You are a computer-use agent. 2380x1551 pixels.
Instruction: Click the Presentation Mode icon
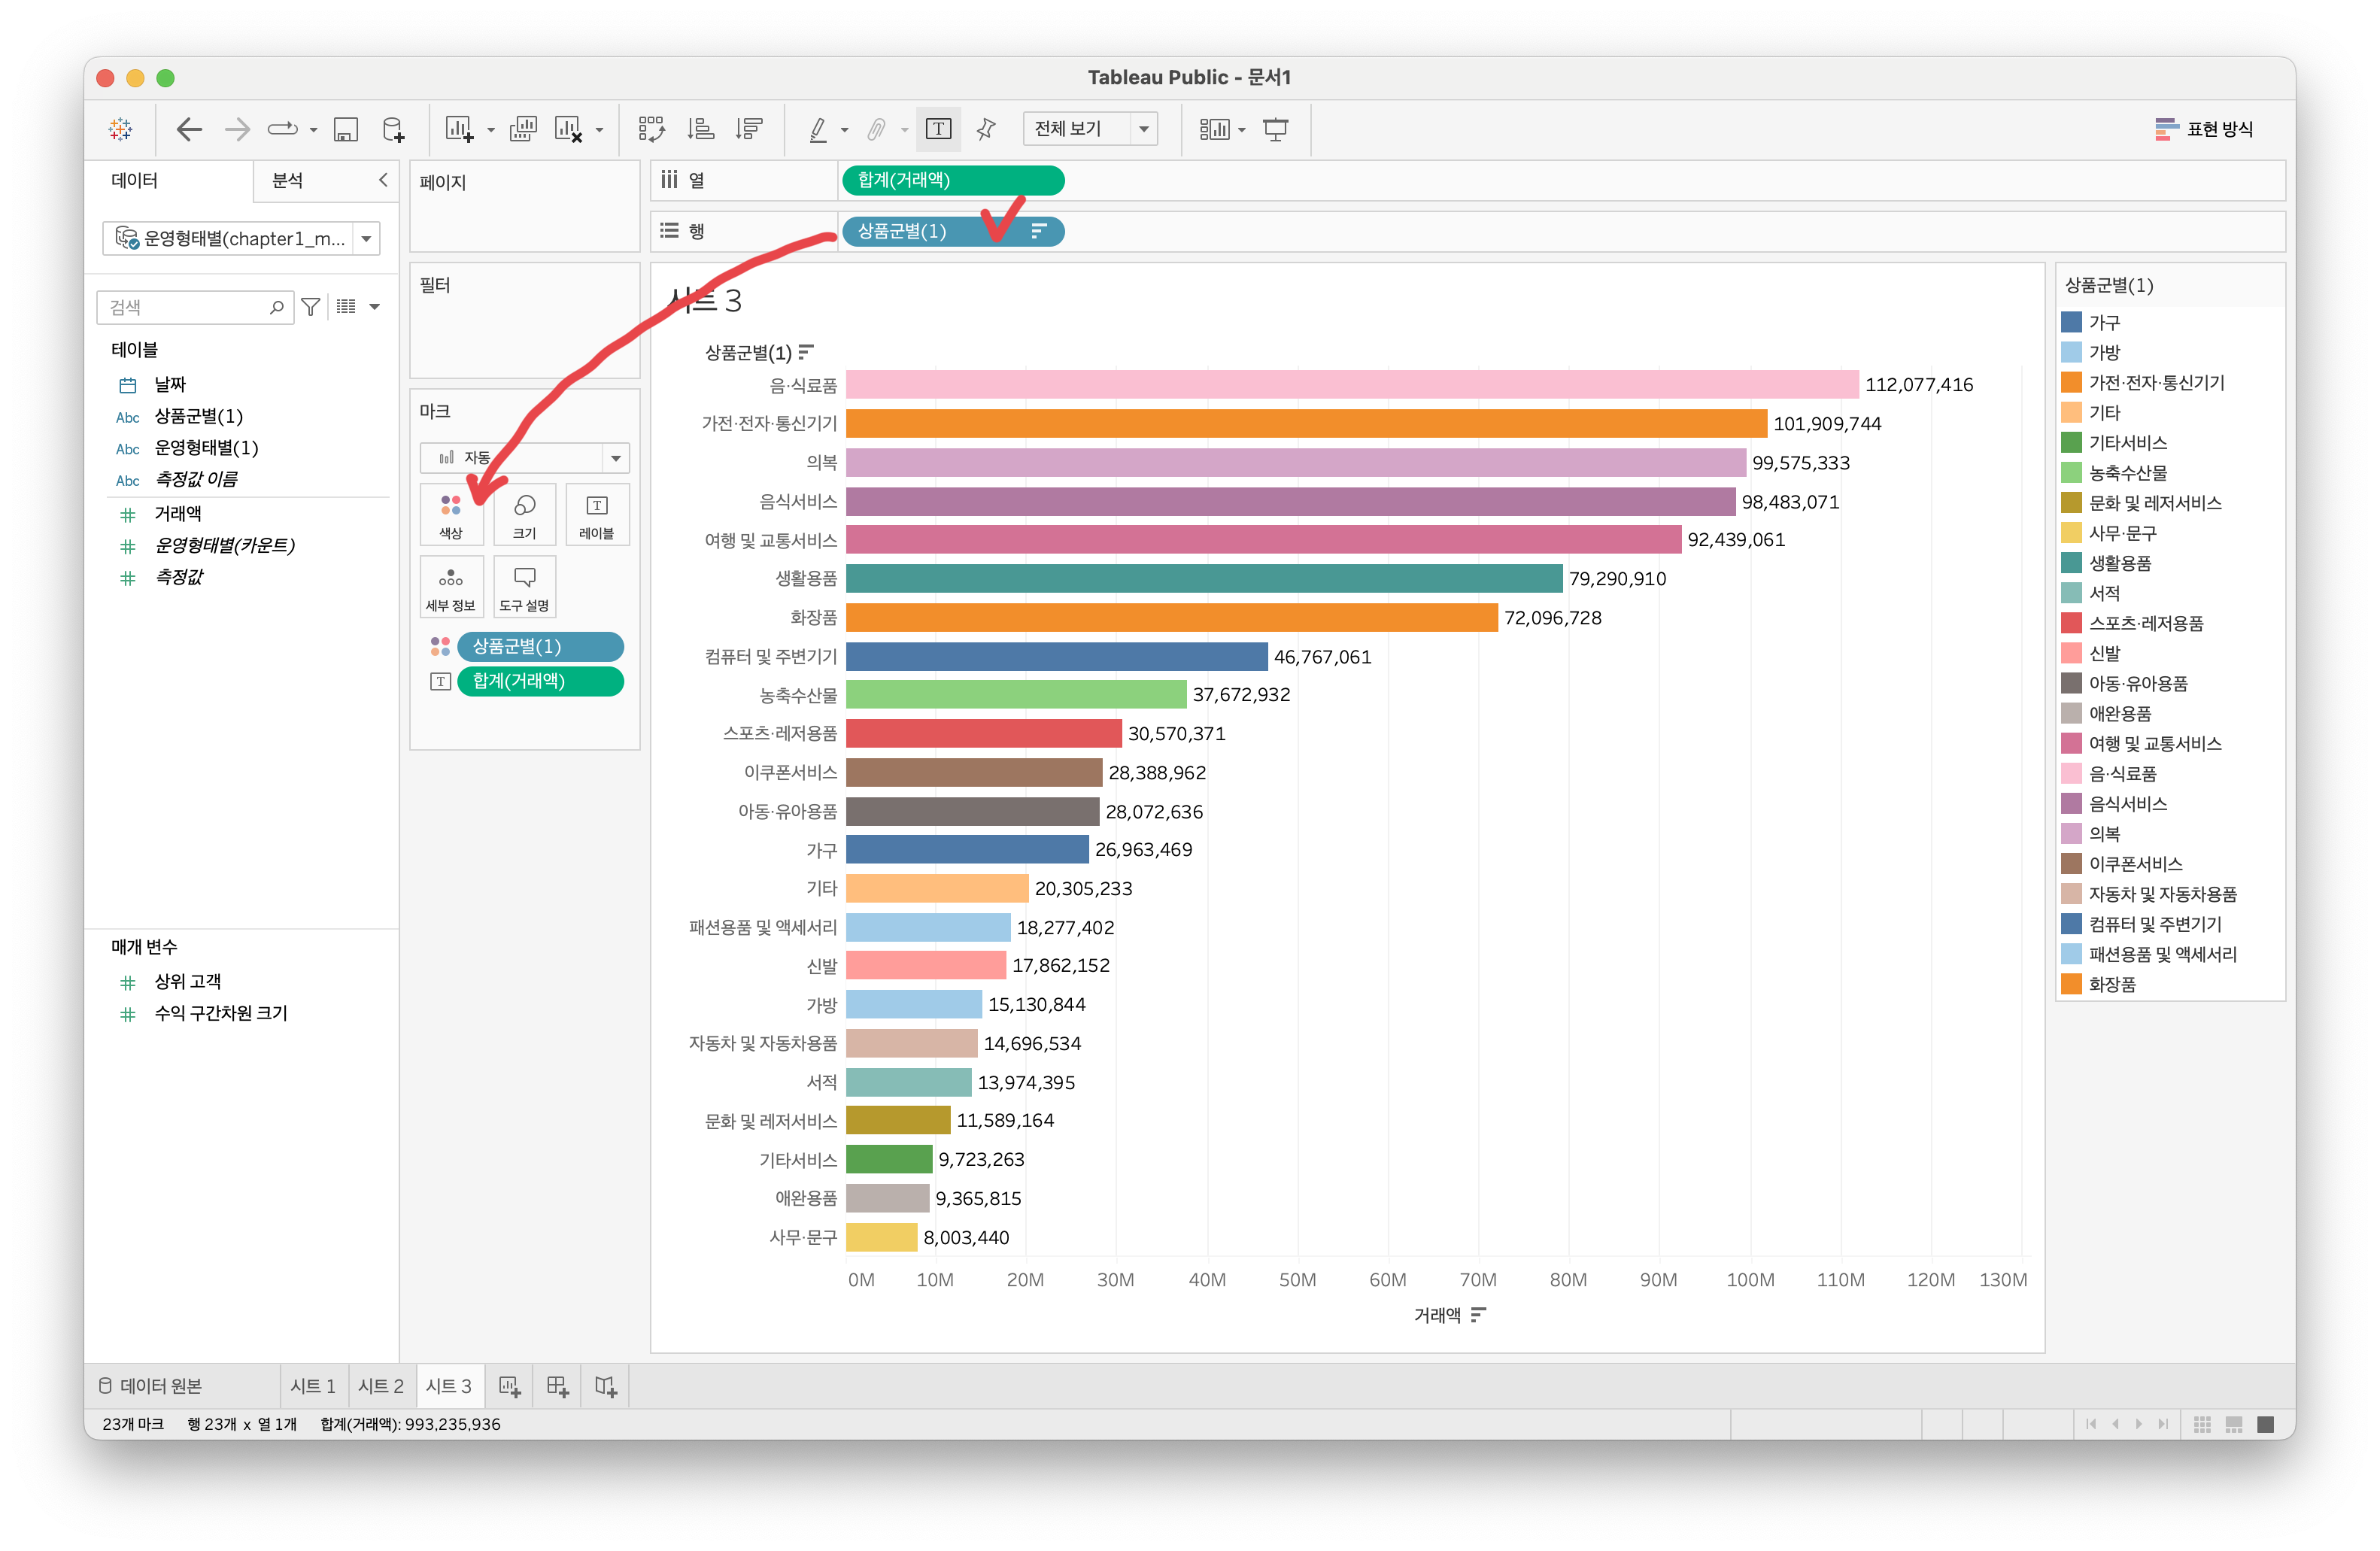point(1276,129)
